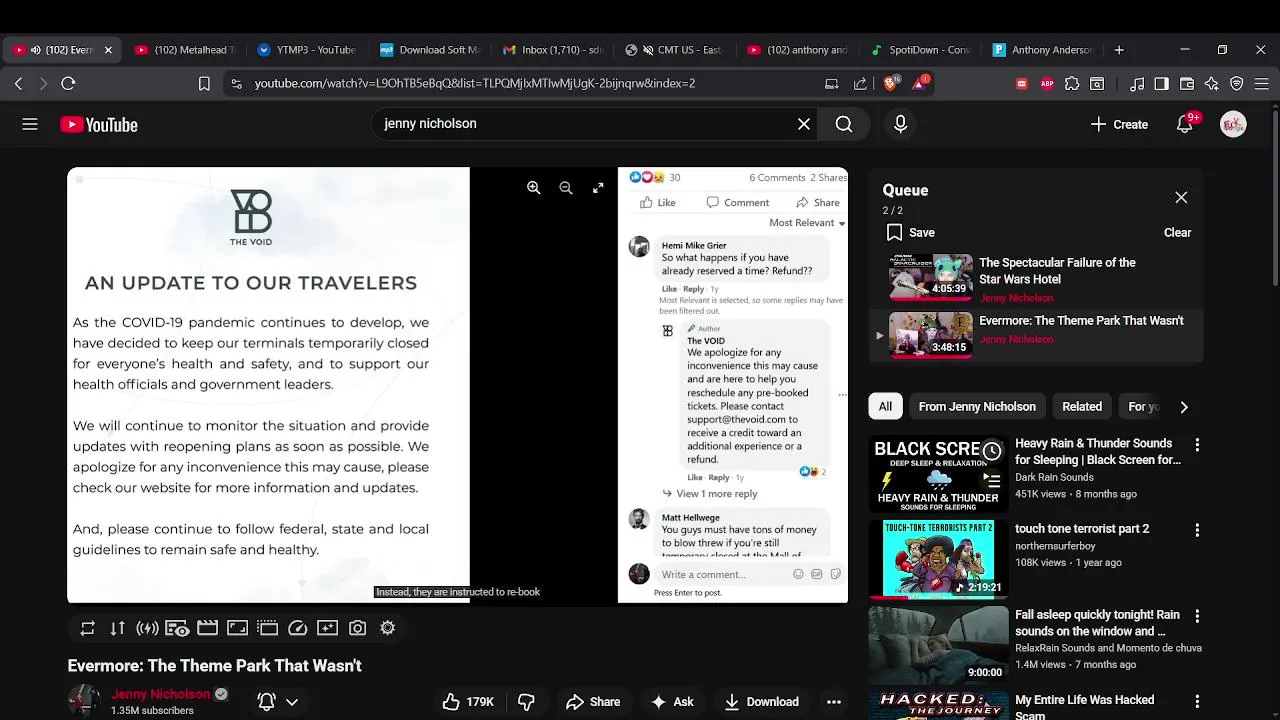1280x720 pixels.
Task: Toggle channel notification bell for Jenny Nicholson
Action: [x=266, y=702]
